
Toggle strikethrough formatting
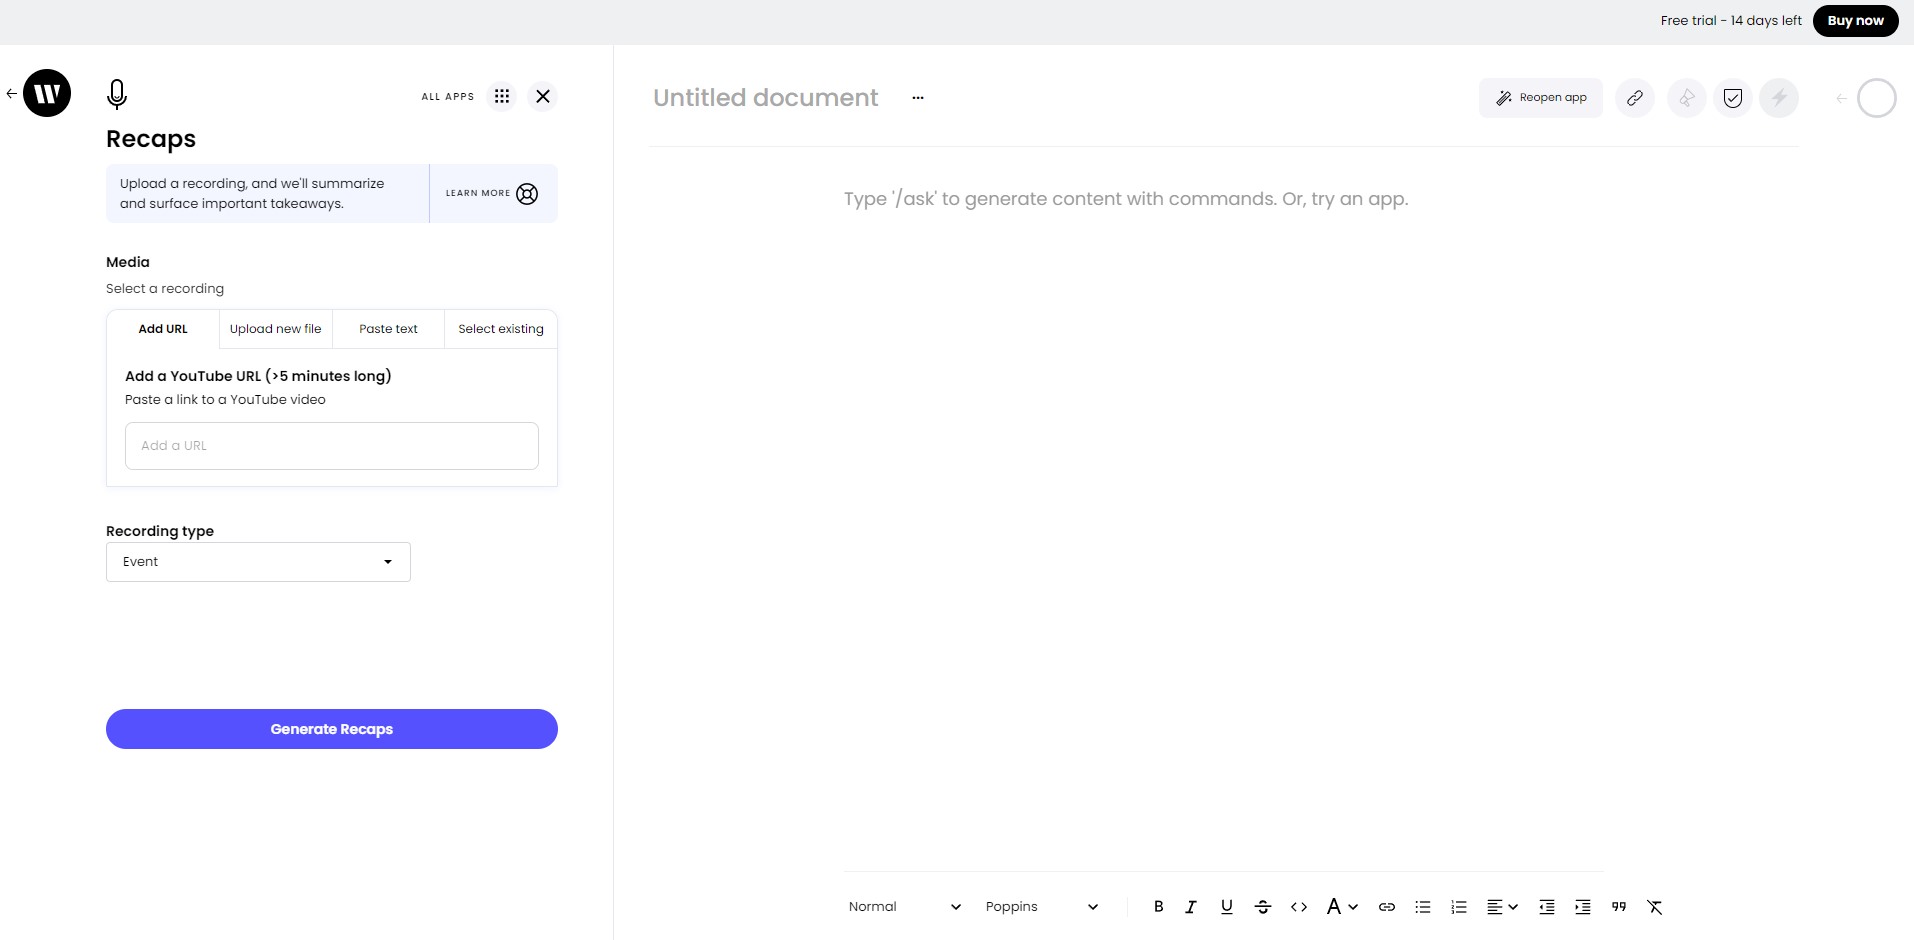[1263, 907]
